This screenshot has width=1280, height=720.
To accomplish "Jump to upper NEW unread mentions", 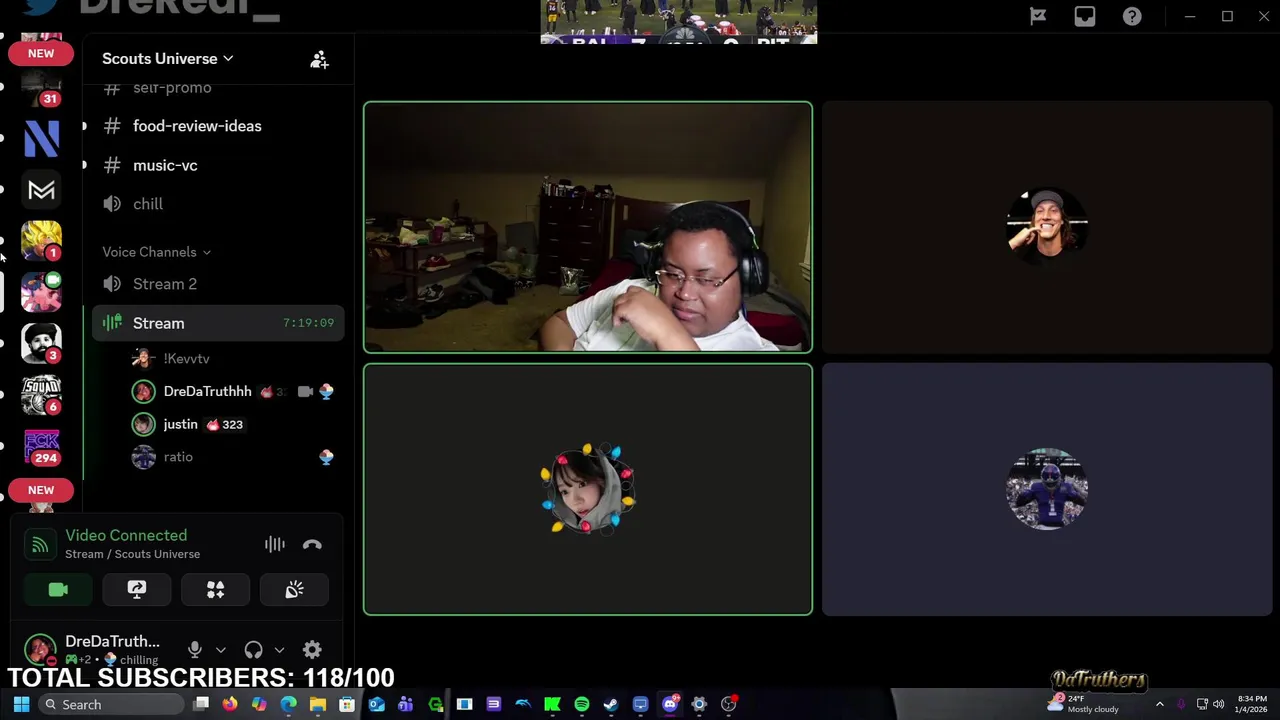I will click(x=41, y=53).
